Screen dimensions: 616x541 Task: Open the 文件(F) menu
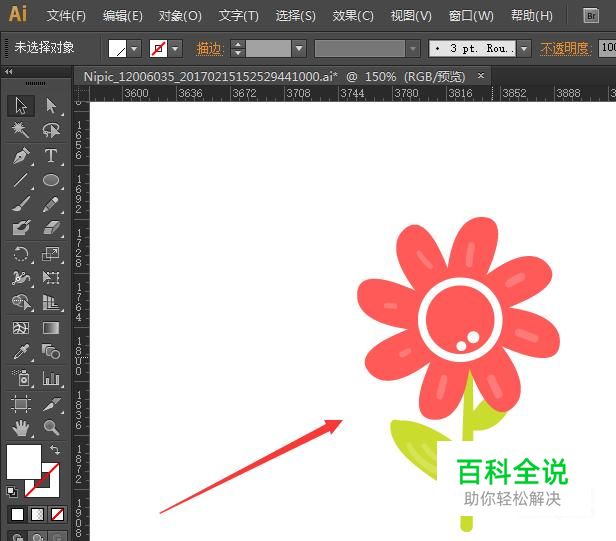(x=66, y=16)
